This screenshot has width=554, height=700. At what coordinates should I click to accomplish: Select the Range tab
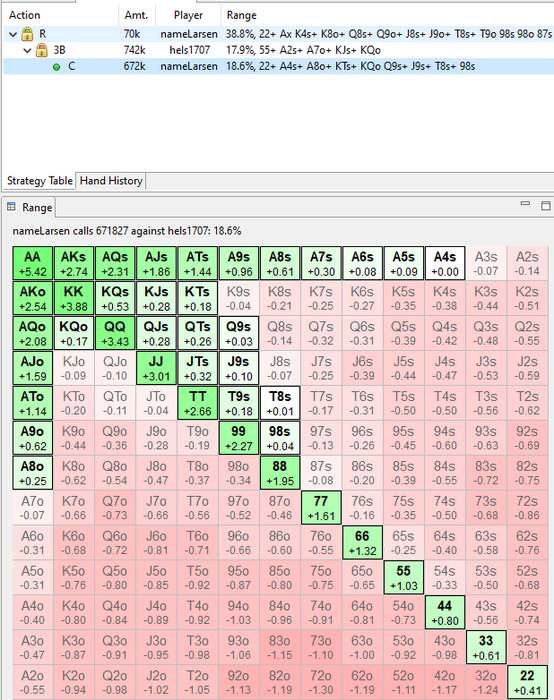tap(30, 208)
